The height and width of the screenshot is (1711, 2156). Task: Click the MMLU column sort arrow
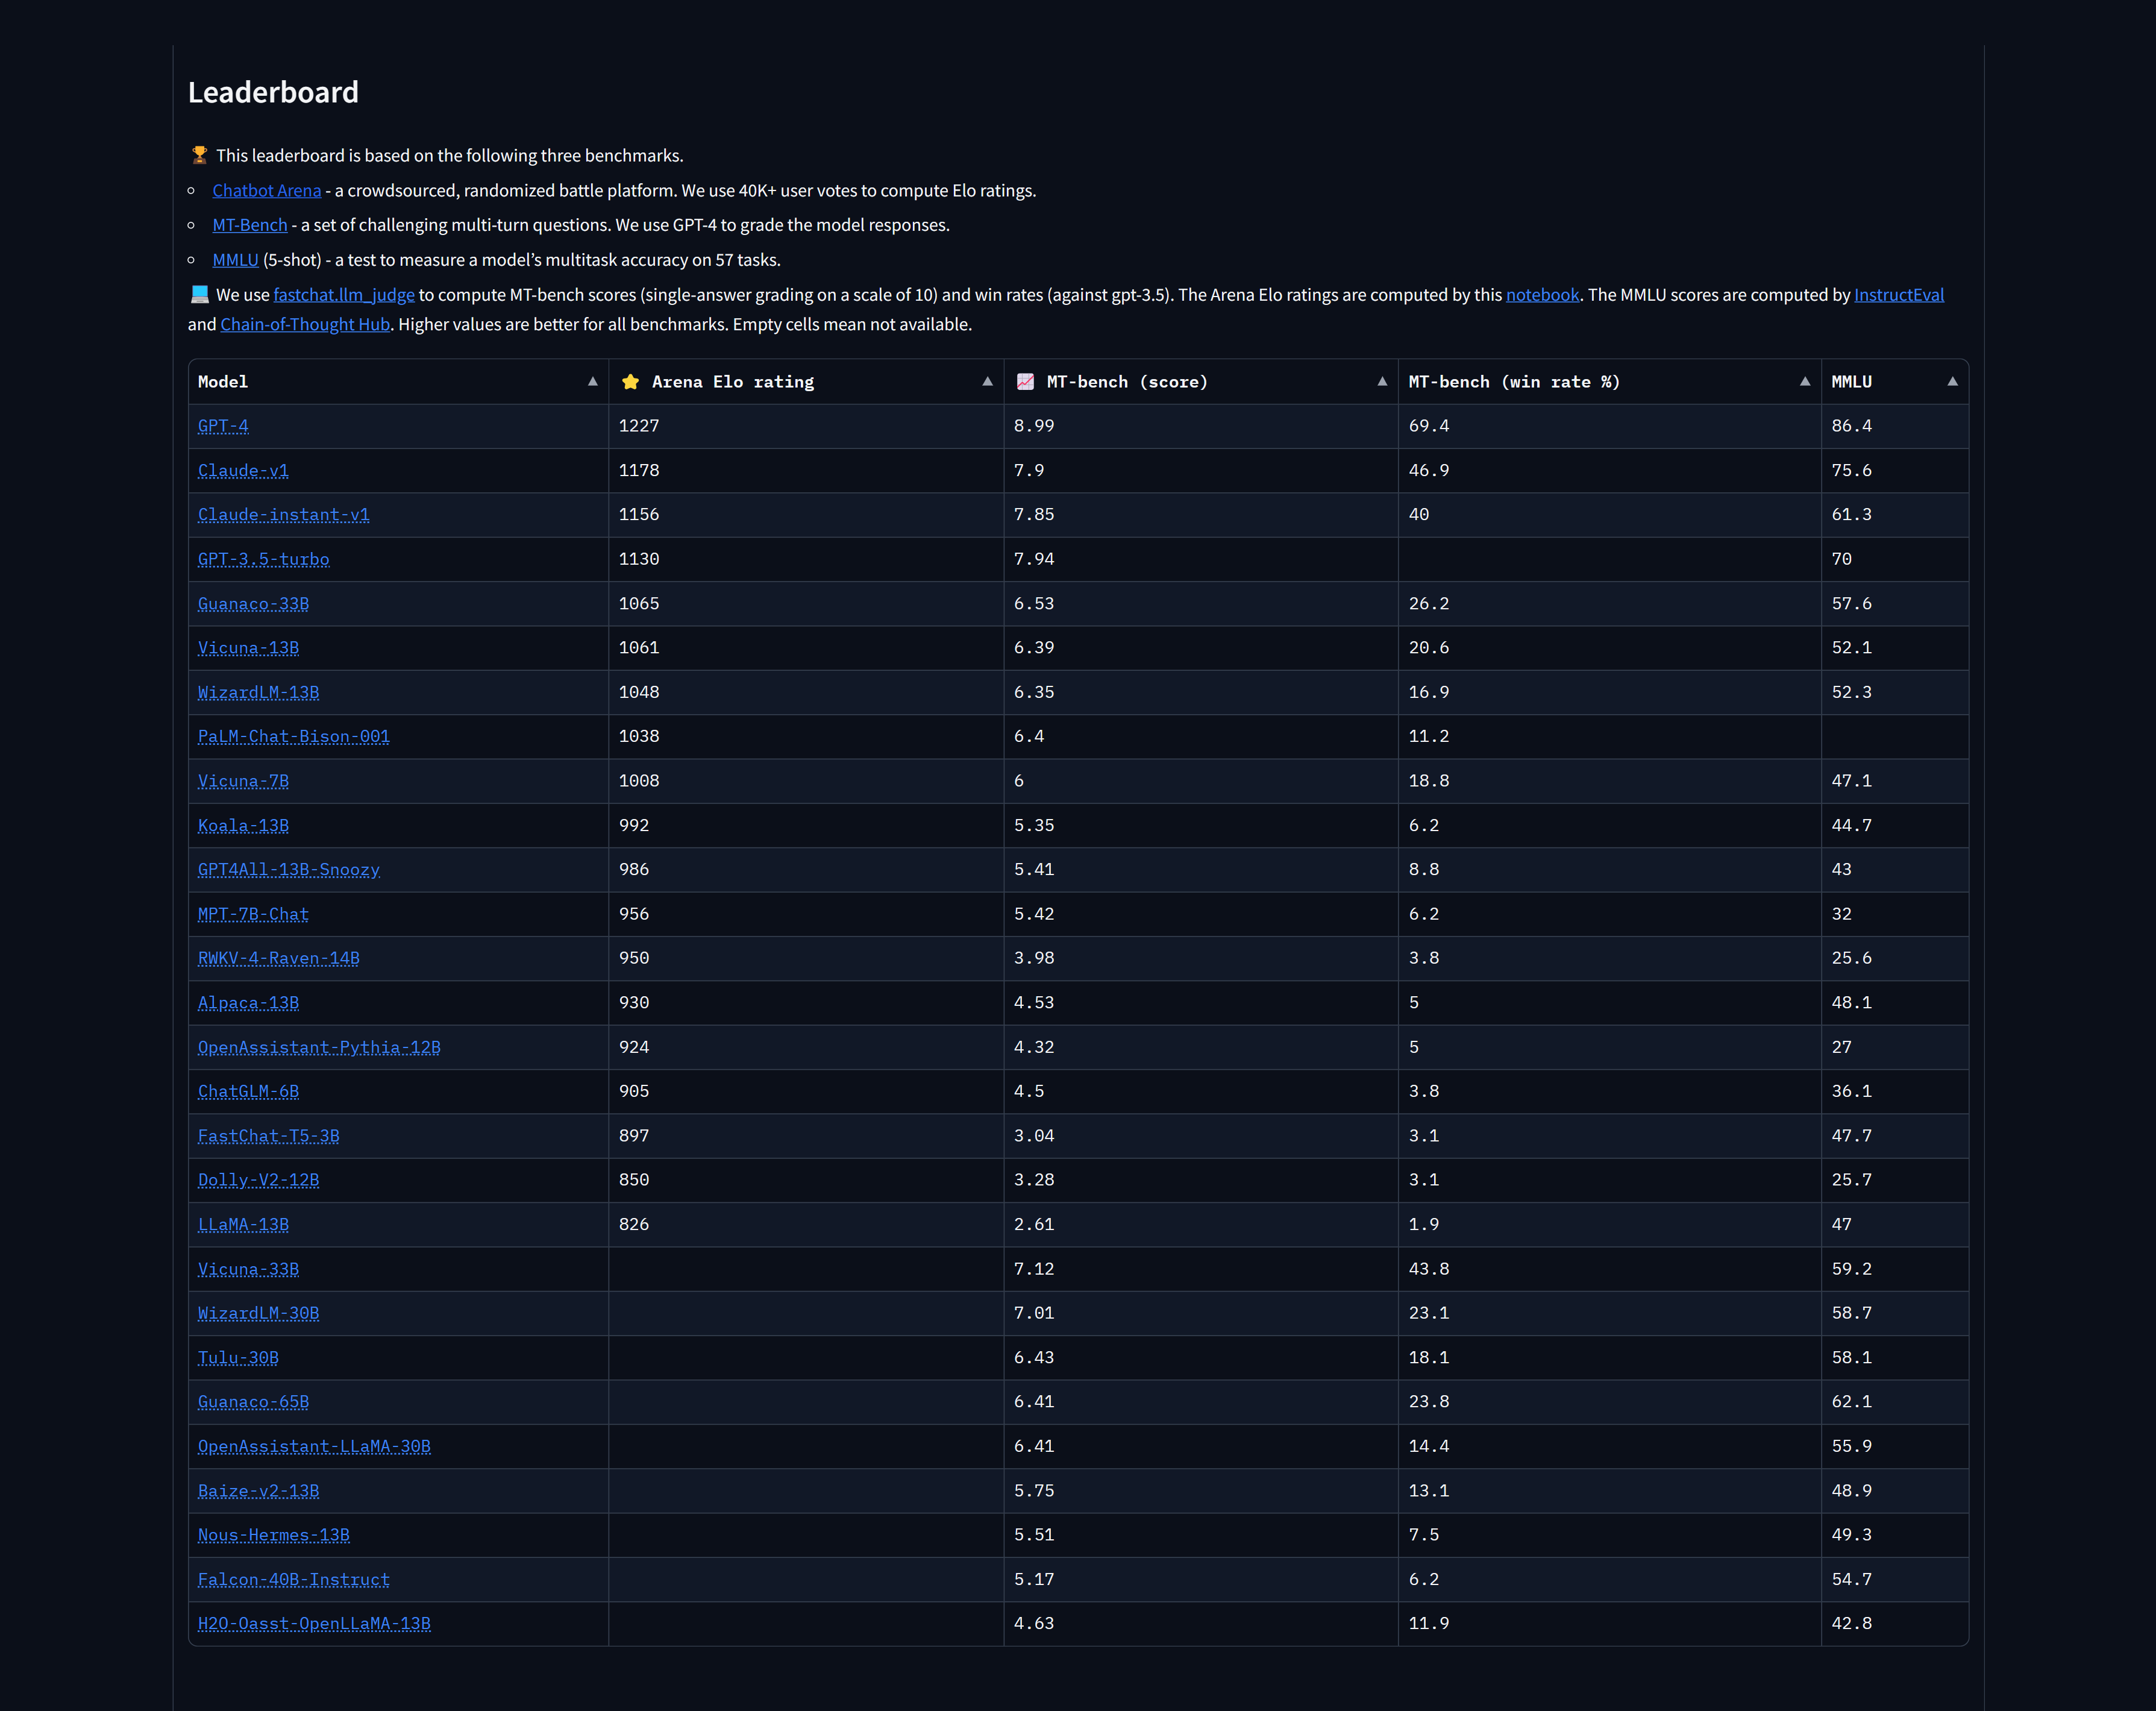click(x=1952, y=381)
